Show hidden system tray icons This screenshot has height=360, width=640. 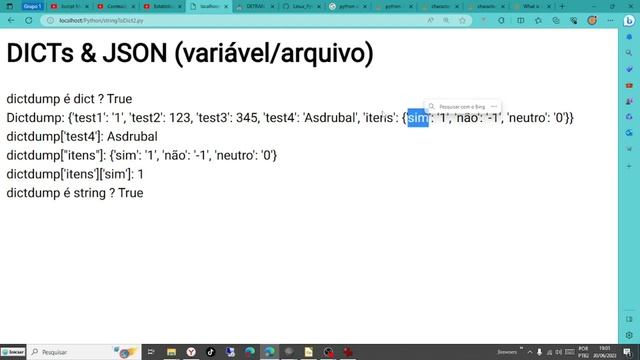tap(530, 352)
